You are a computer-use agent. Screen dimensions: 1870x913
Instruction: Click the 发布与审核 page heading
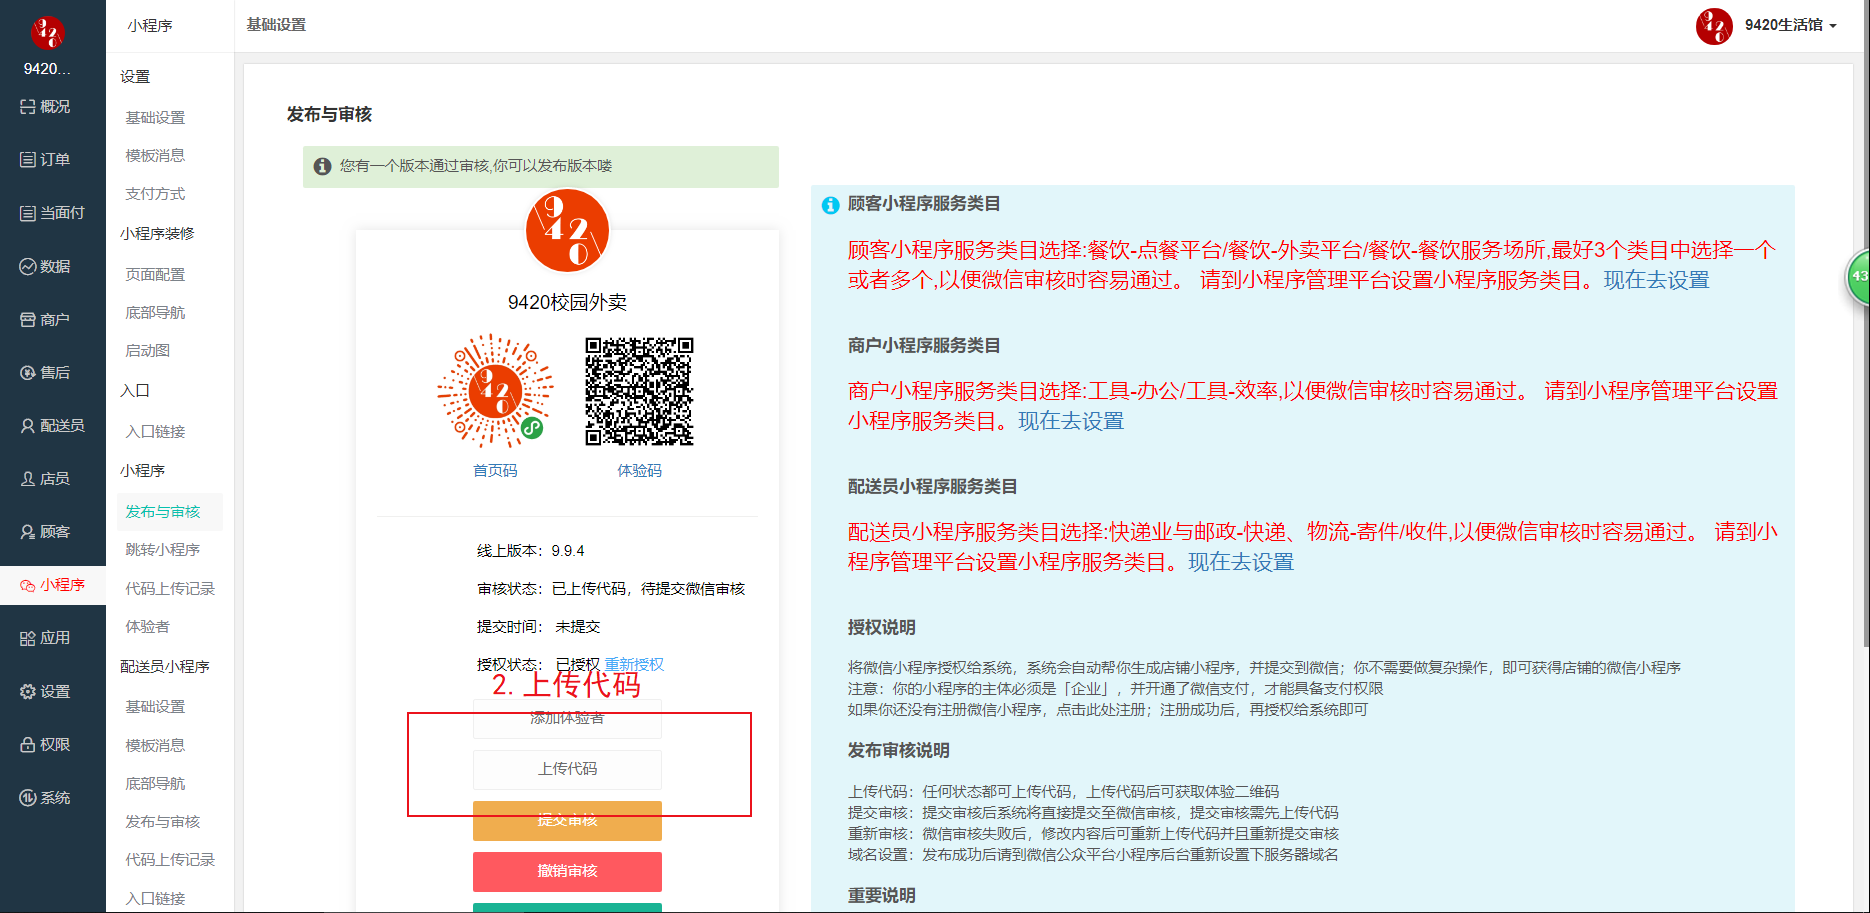point(329,115)
